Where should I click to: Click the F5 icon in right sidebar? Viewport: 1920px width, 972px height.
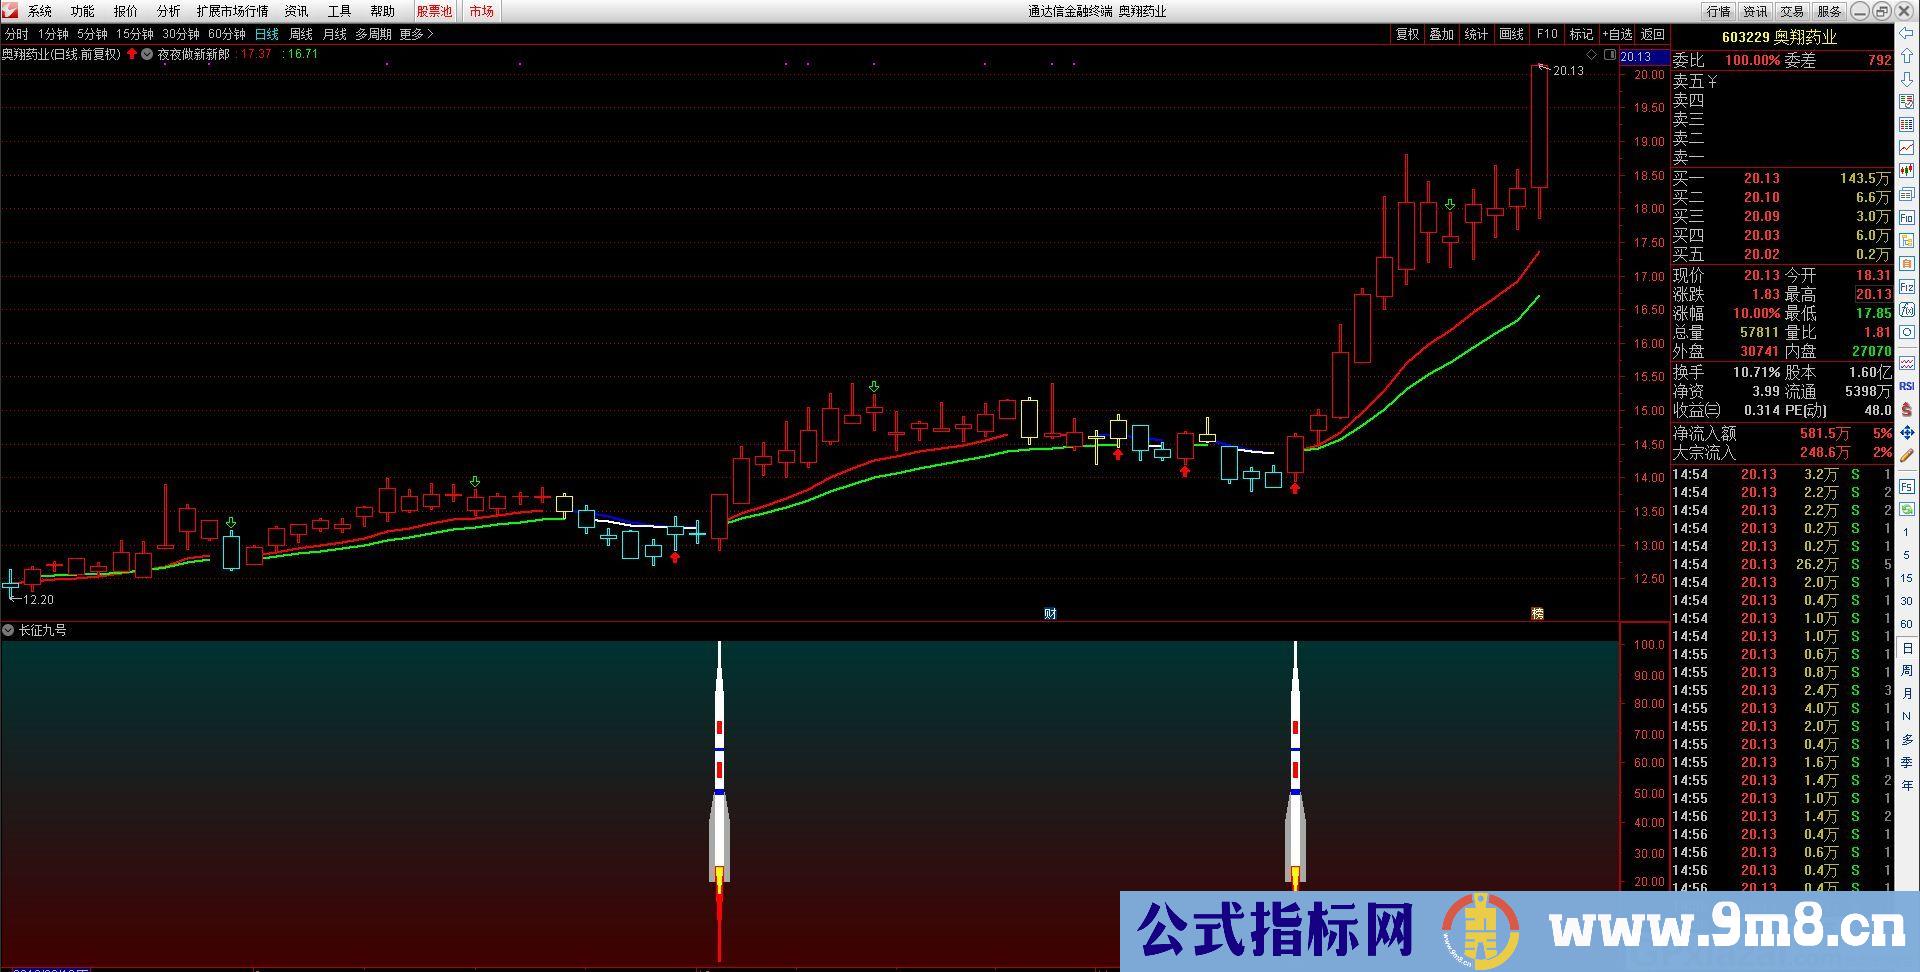tap(1906, 486)
